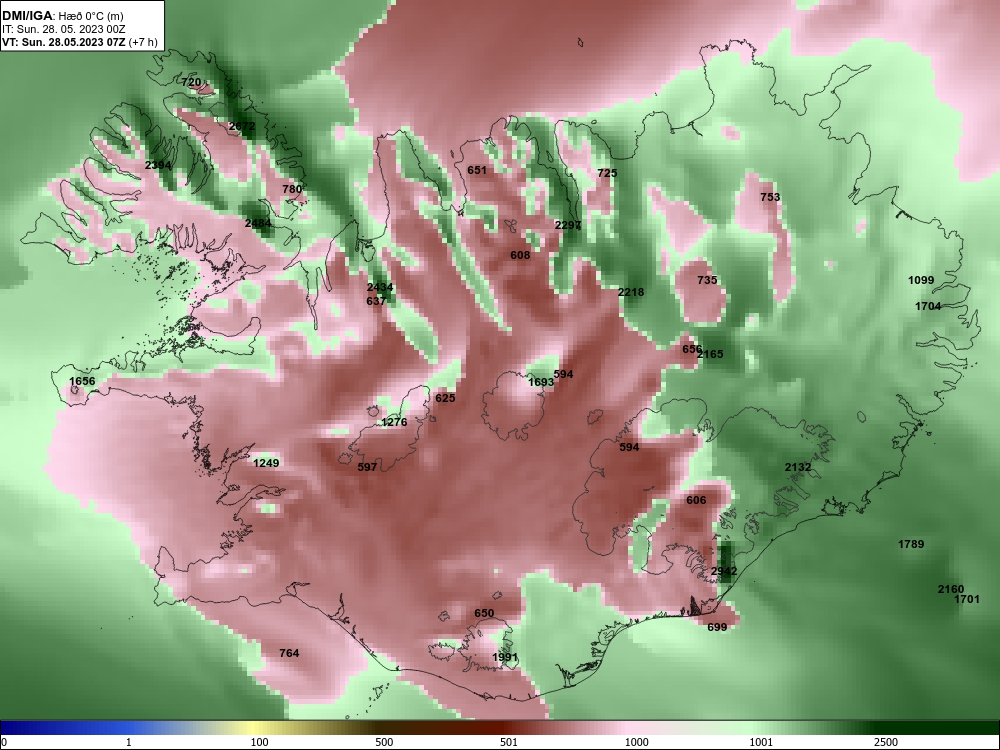The image size is (1000, 750).
Task: Pick the 753 map value
Action: click(770, 197)
